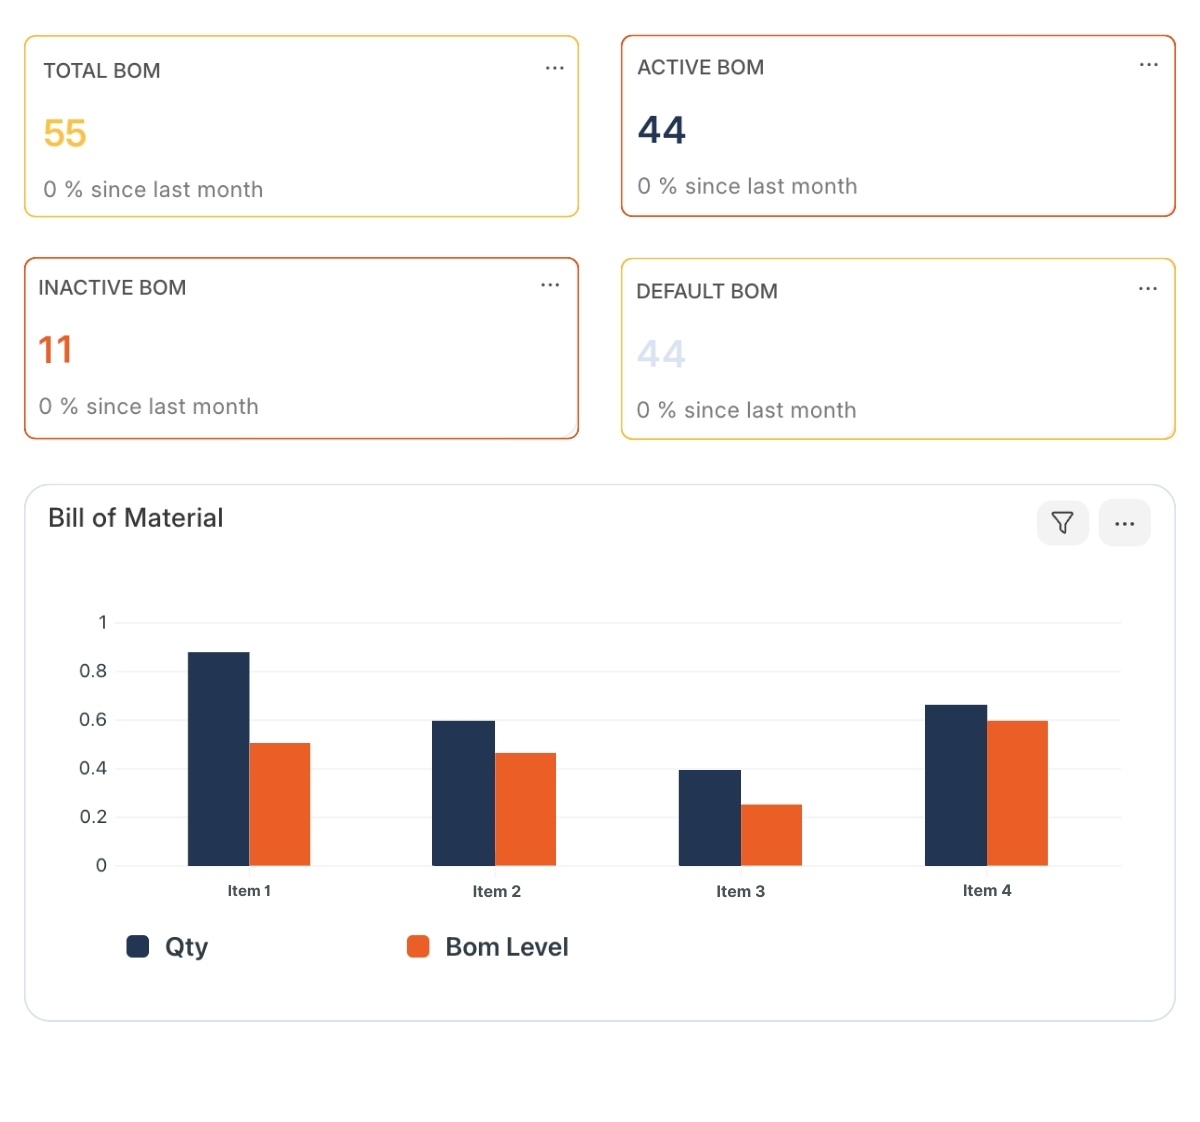1200x1122 pixels.
Task: Select the Item 1 Qty bar
Action: [x=218, y=759]
